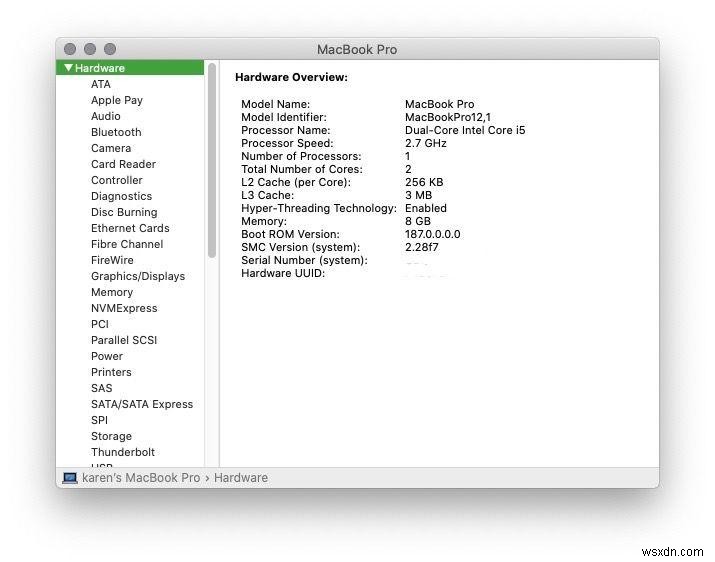Image resolution: width=715 pixels, height=562 pixels.
Task: Open the Apple Pay entry
Action: (x=117, y=100)
